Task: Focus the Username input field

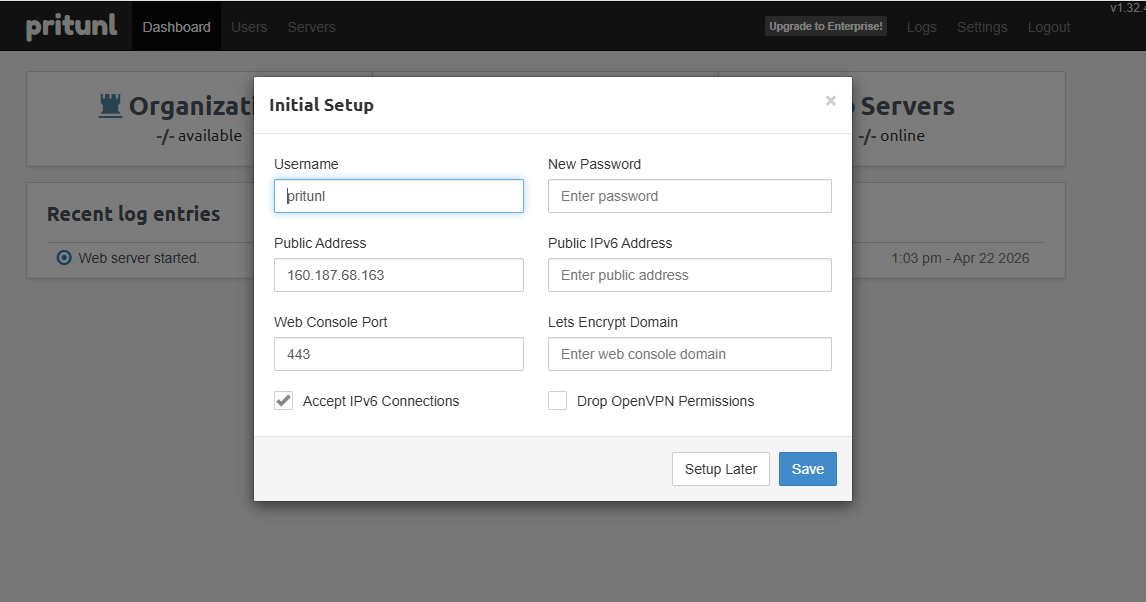Action: tap(399, 196)
